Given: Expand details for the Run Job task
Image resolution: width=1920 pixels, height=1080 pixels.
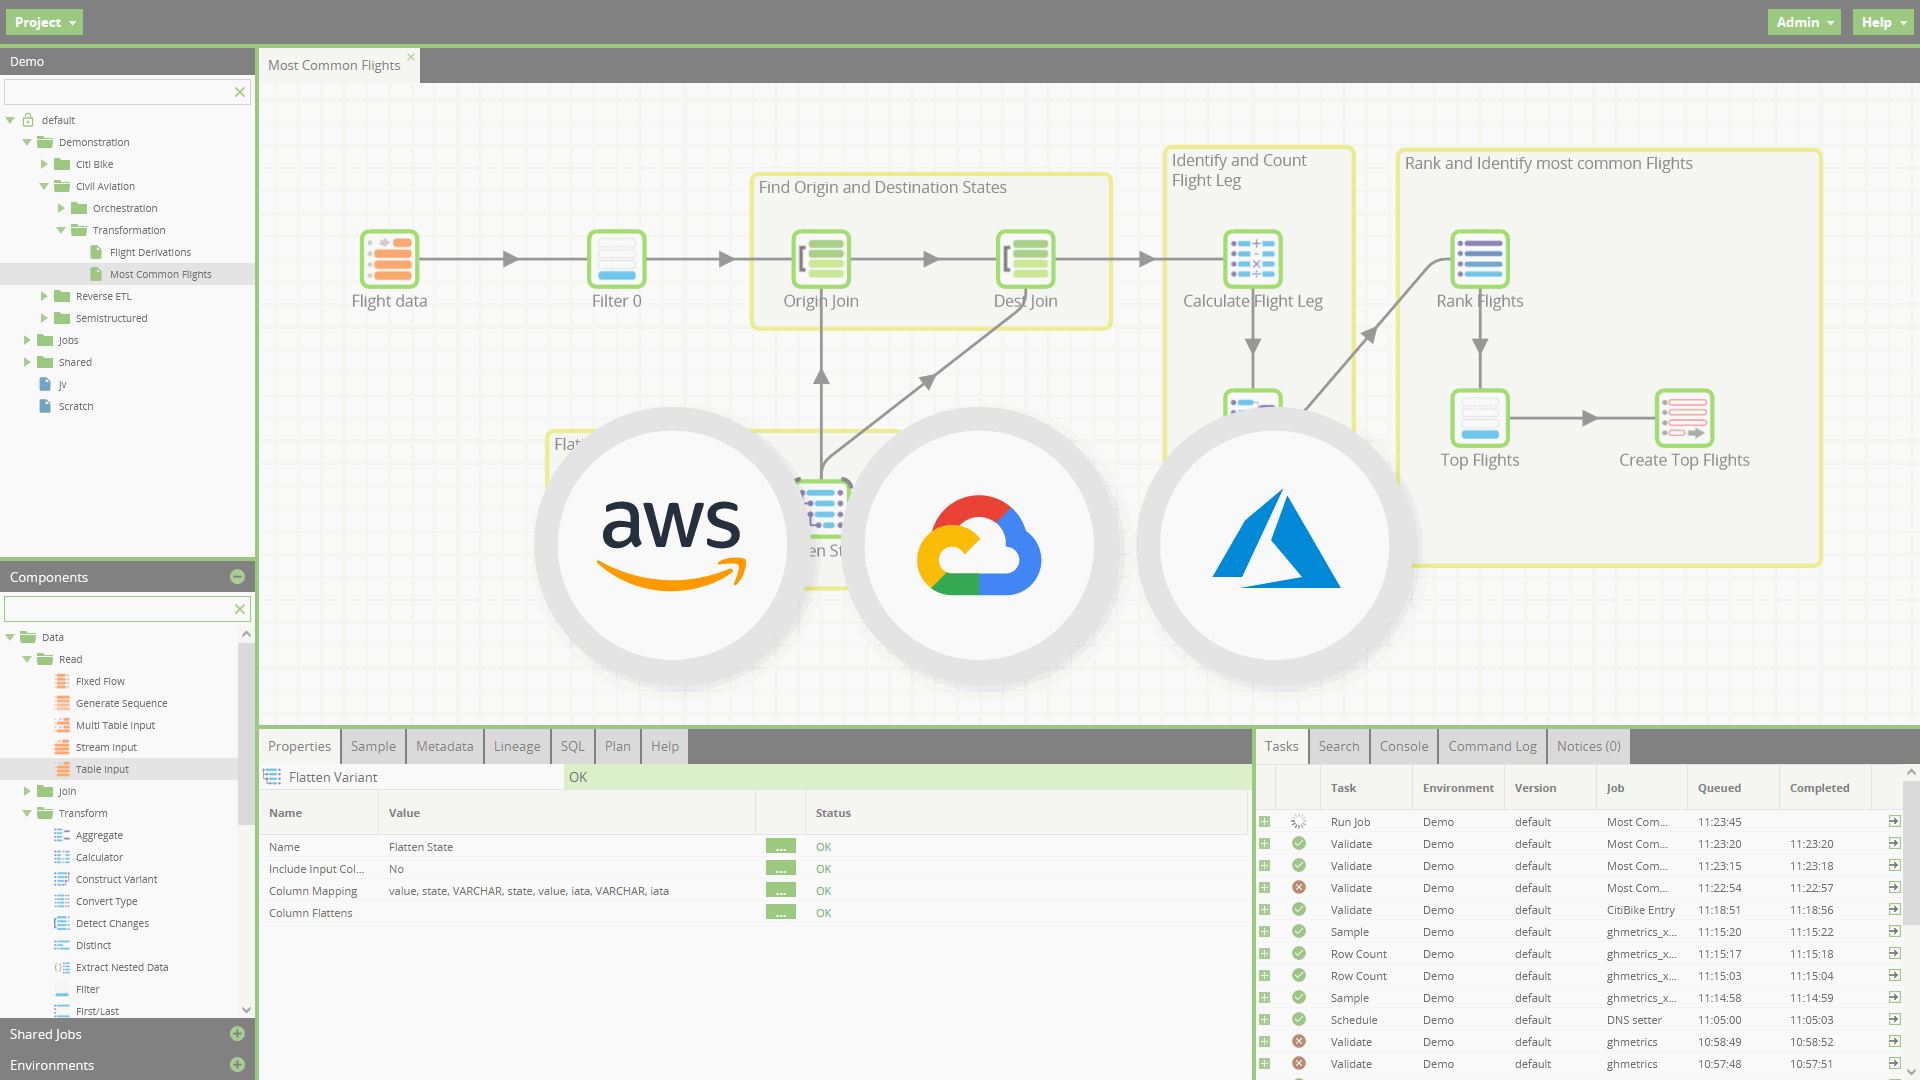Looking at the screenshot, I should 1264,821.
